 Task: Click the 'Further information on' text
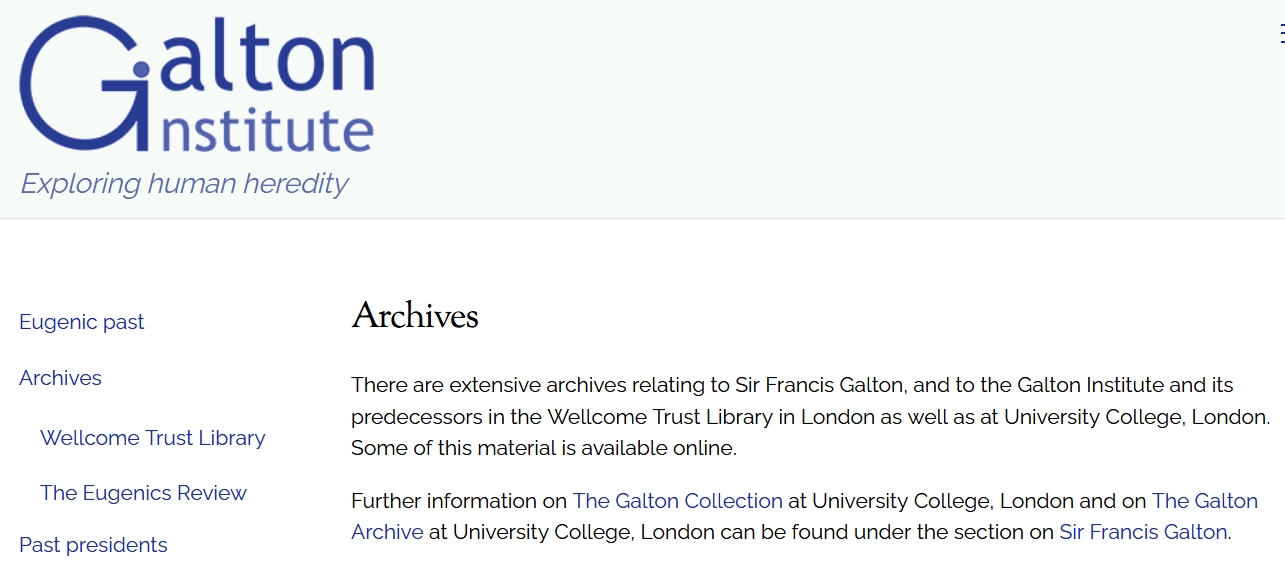[459, 501]
